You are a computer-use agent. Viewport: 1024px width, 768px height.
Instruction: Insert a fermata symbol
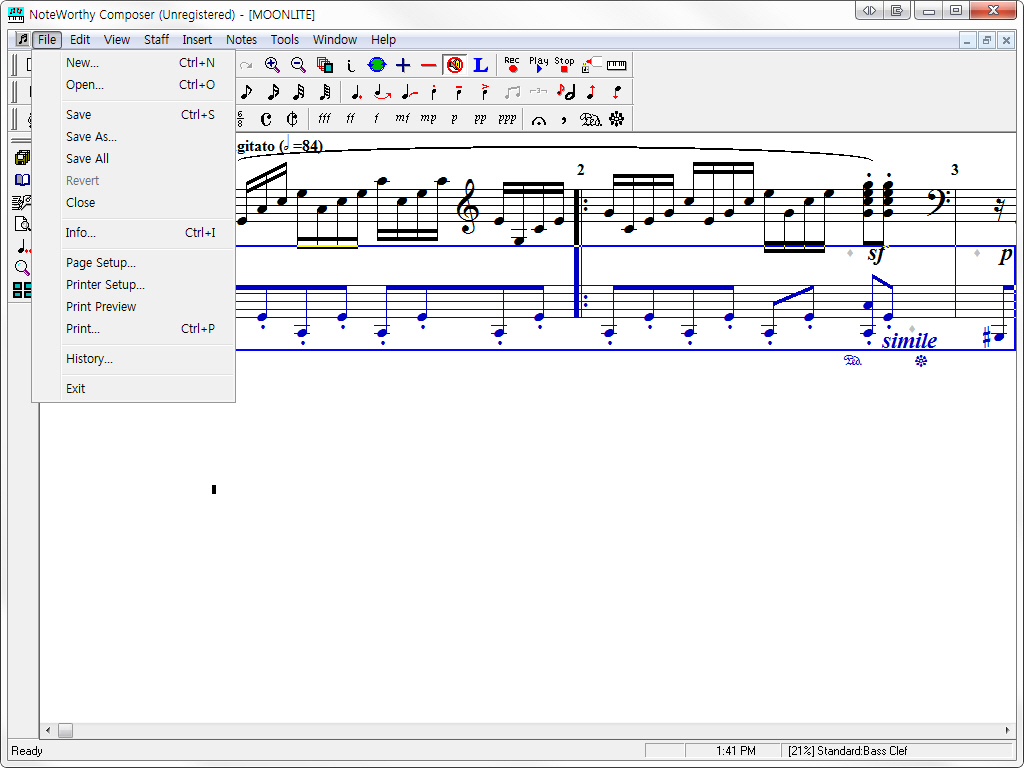[538, 120]
